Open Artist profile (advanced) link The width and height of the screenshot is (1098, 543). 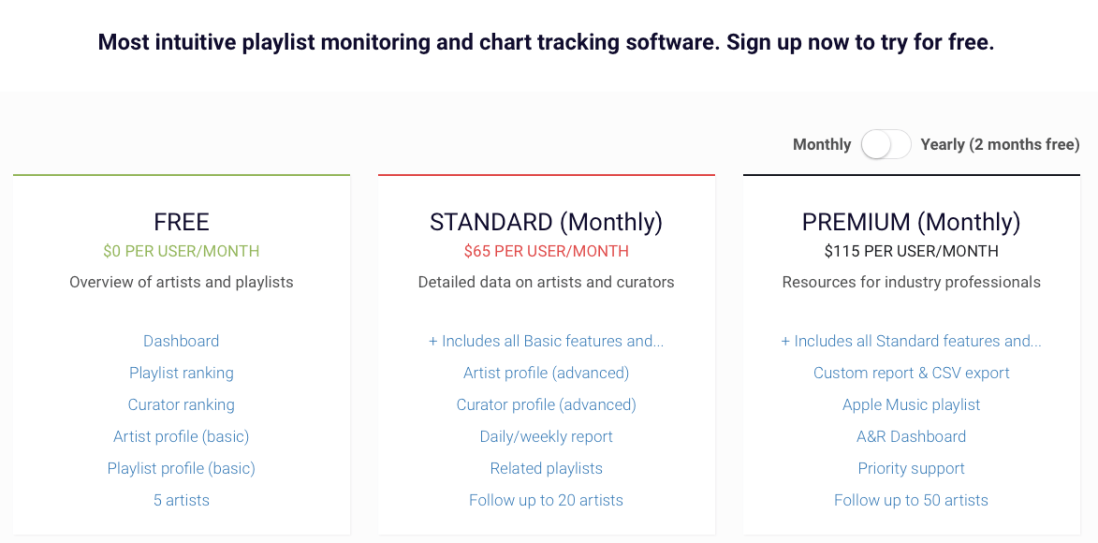pyautogui.click(x=546, y=373)
